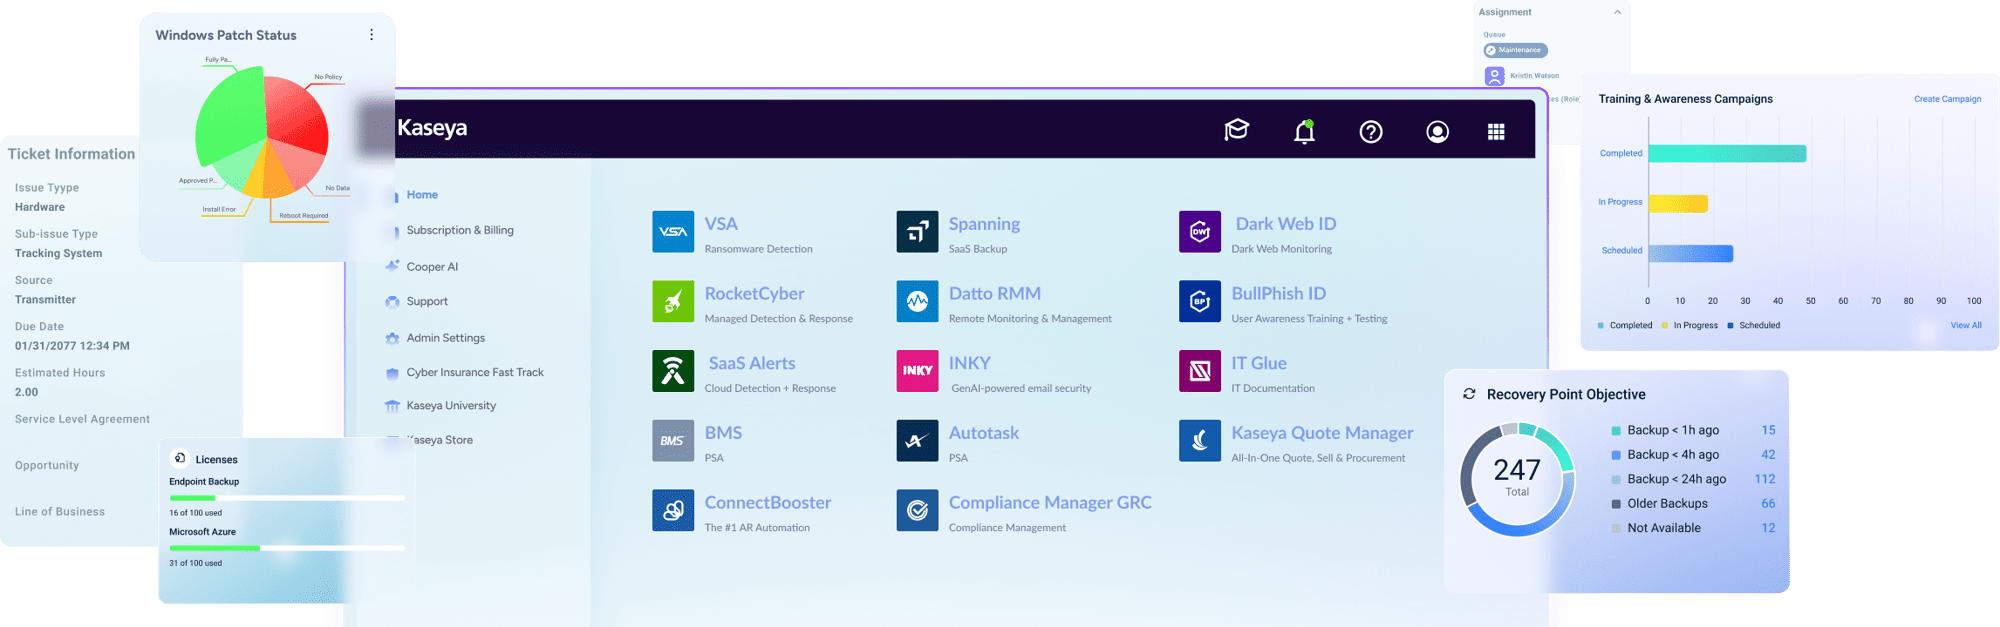Open the ConnectBooster title link
The width and height of the screenshot is (2000, 627).
768,502
